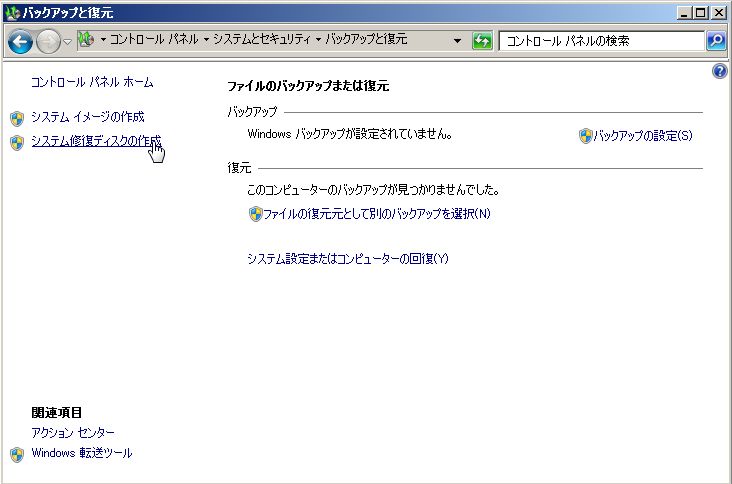Click the green refresh button
The width and height of the screenshot is (732, 484).
tap(482, 41)
